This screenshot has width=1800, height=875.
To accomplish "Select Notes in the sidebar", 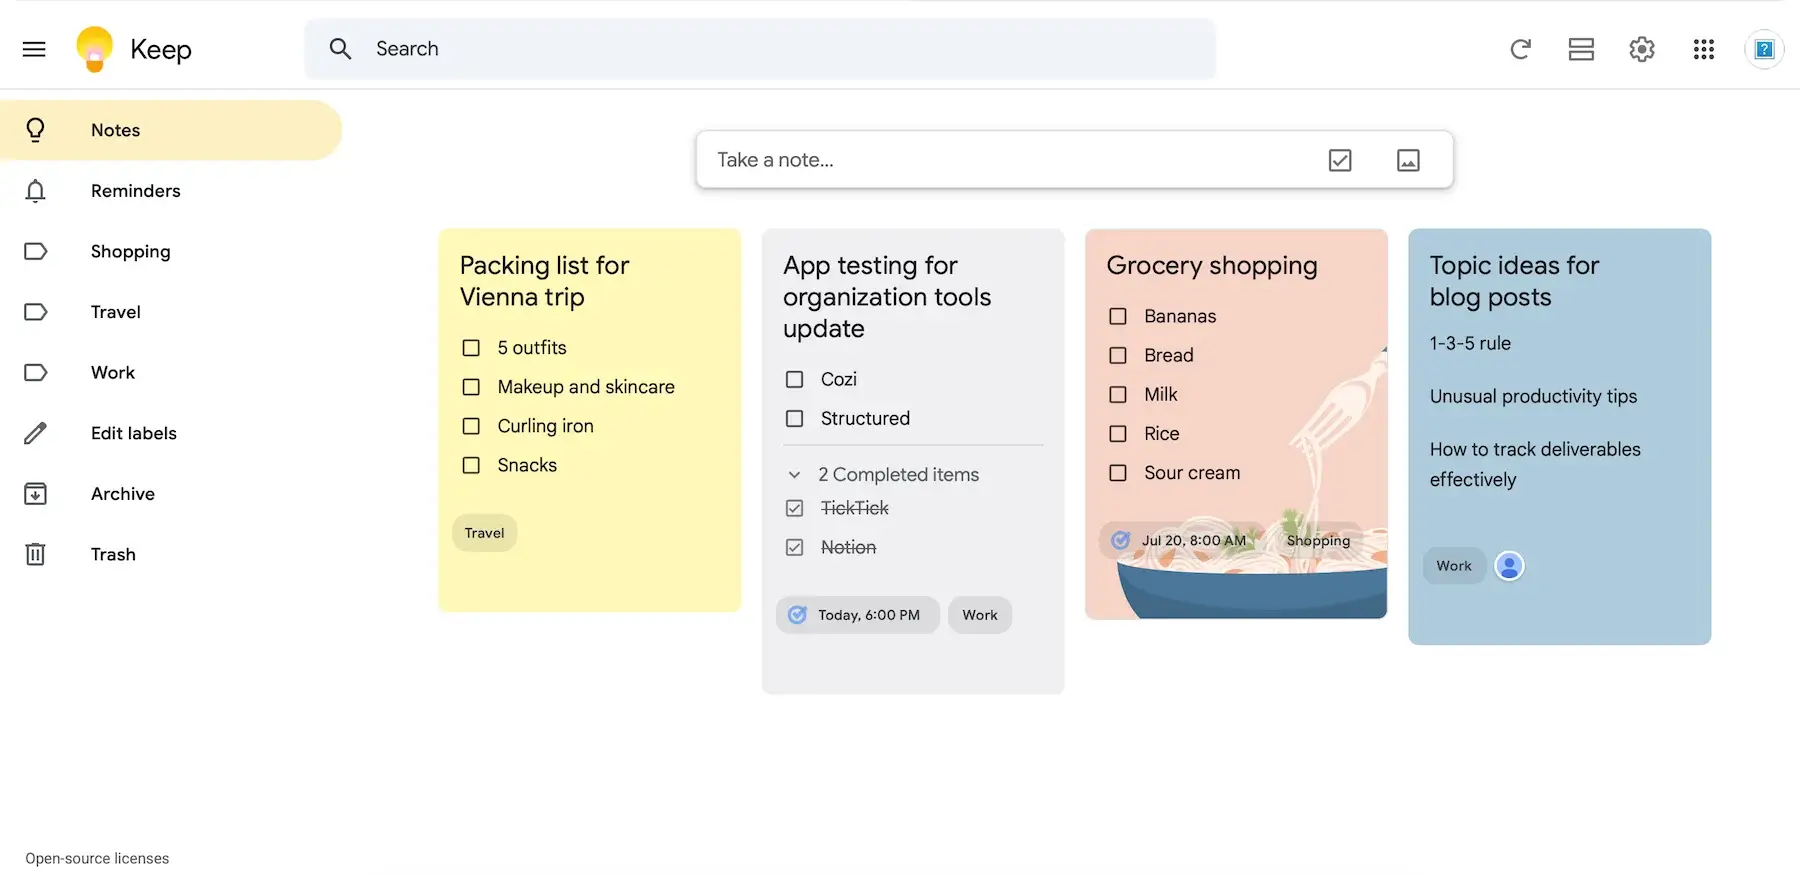I will [171, 130].
